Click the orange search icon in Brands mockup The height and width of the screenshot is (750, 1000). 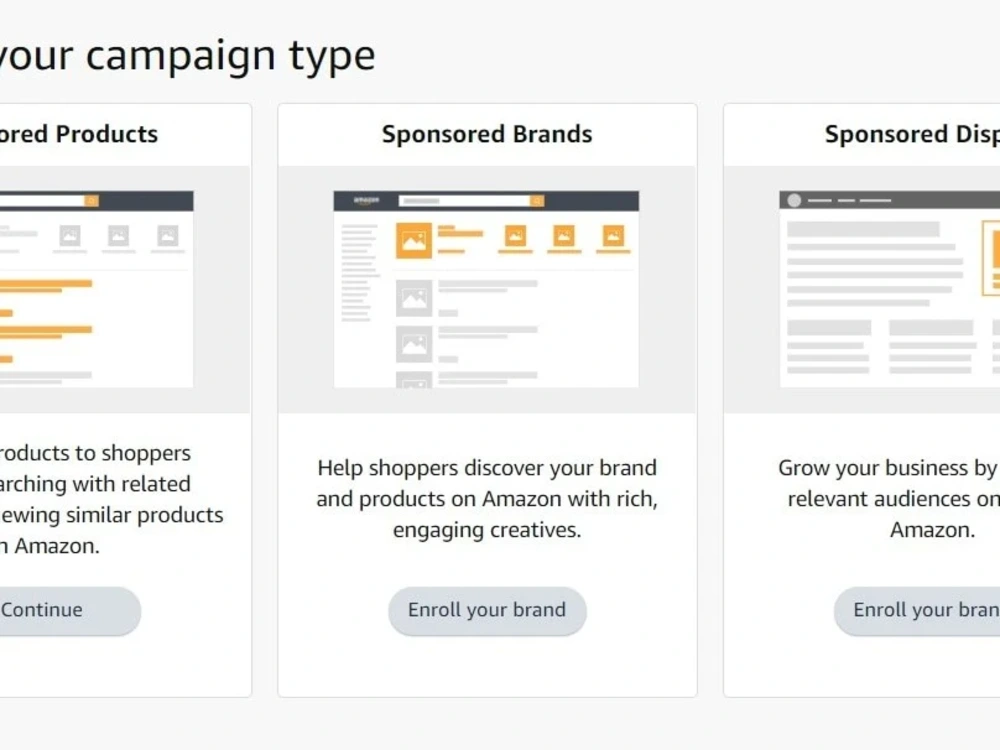pos(538,201)
